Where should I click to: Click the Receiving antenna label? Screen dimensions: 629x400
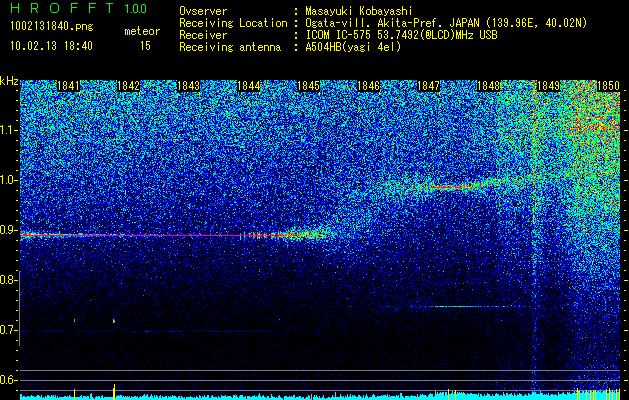(230, 47)
